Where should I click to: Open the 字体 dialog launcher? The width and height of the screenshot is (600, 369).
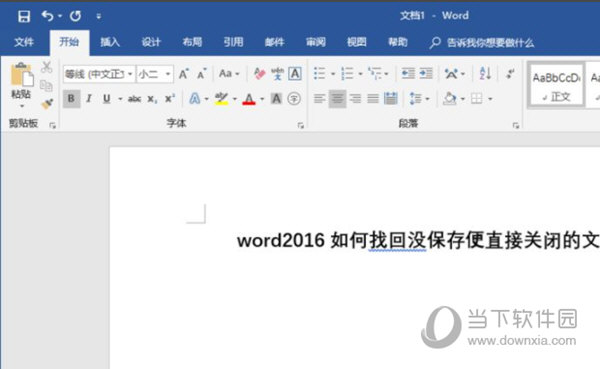[x=300, y=126]
